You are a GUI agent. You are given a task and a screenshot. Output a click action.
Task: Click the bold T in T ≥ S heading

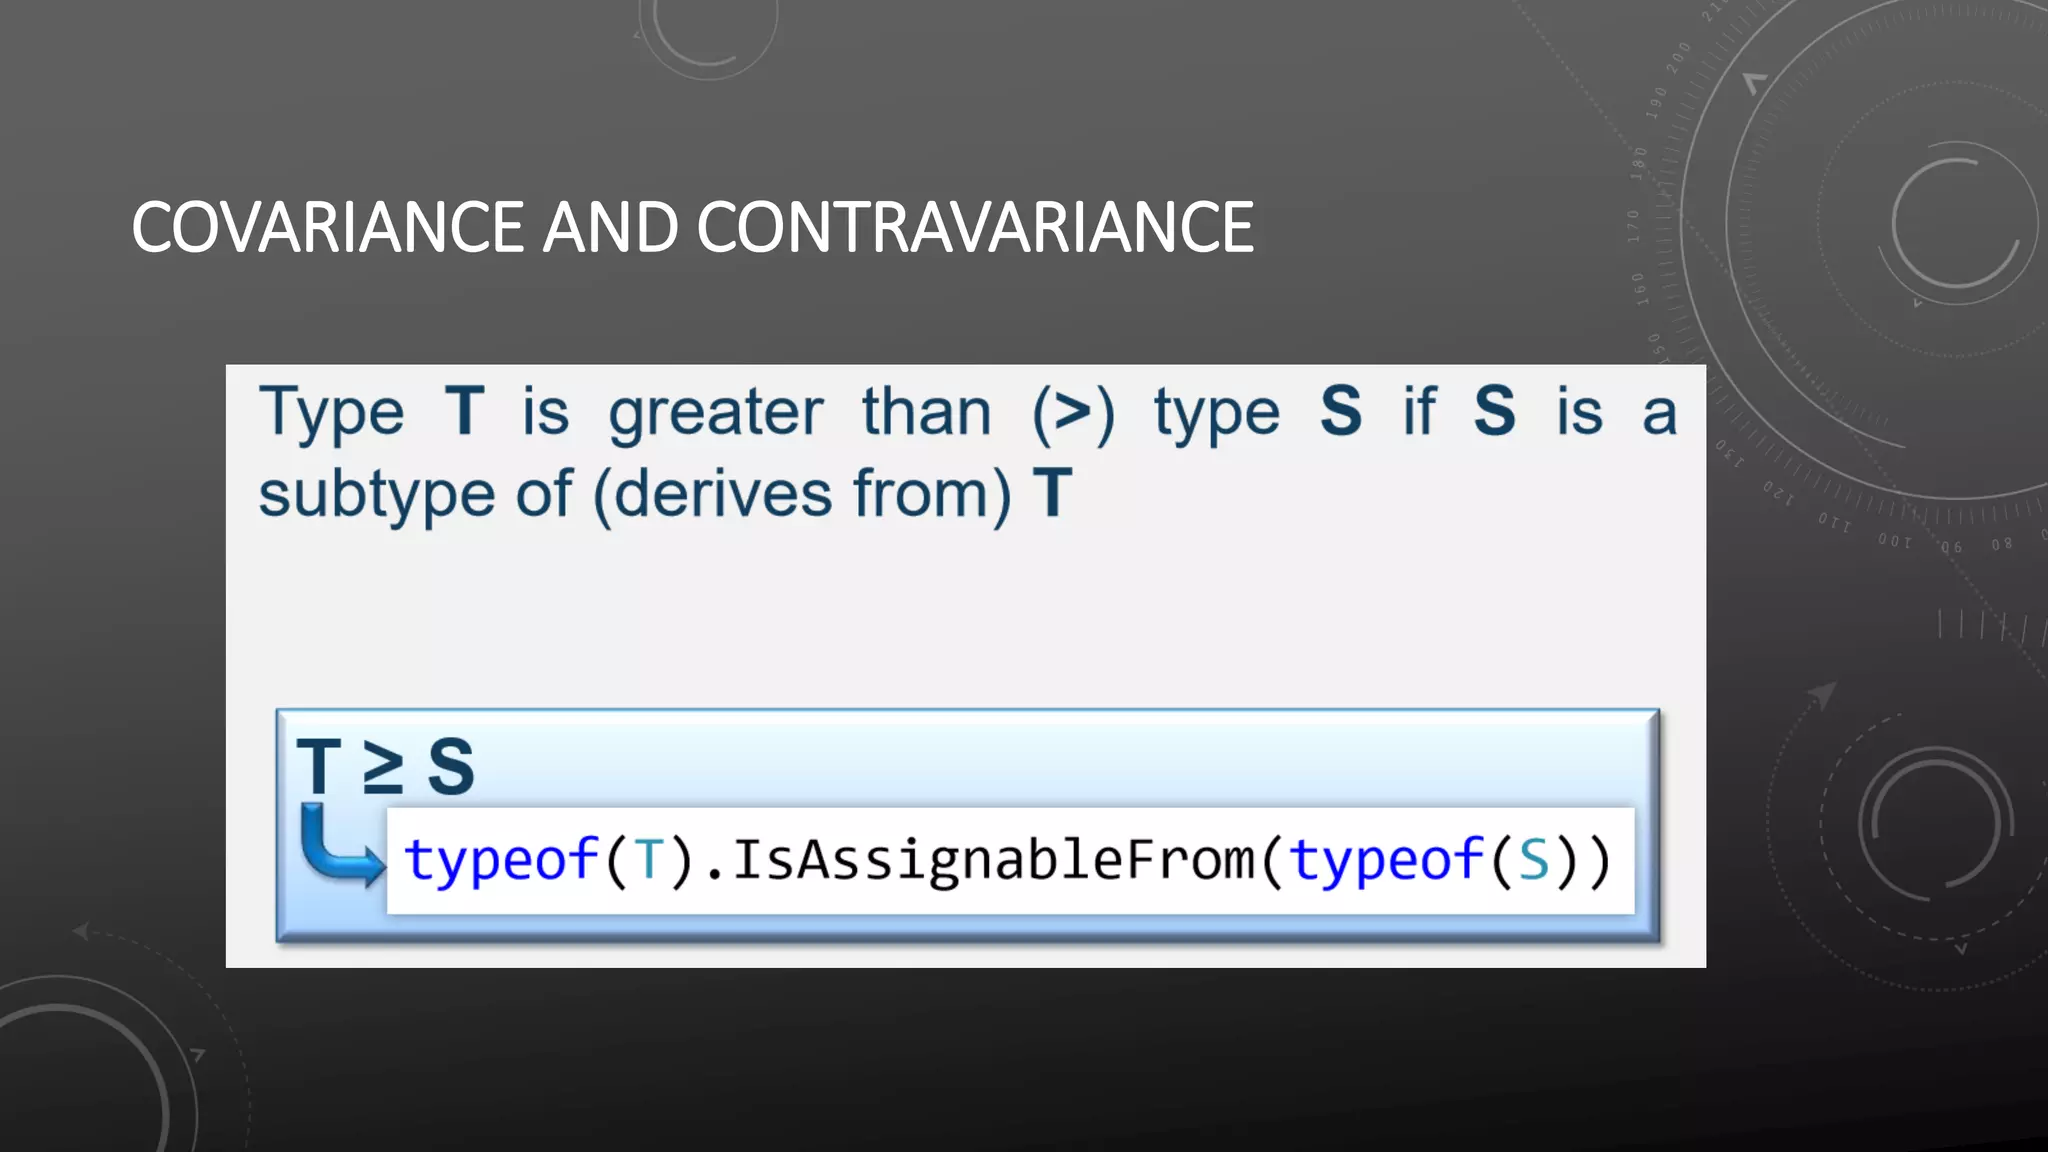point(320,768)
